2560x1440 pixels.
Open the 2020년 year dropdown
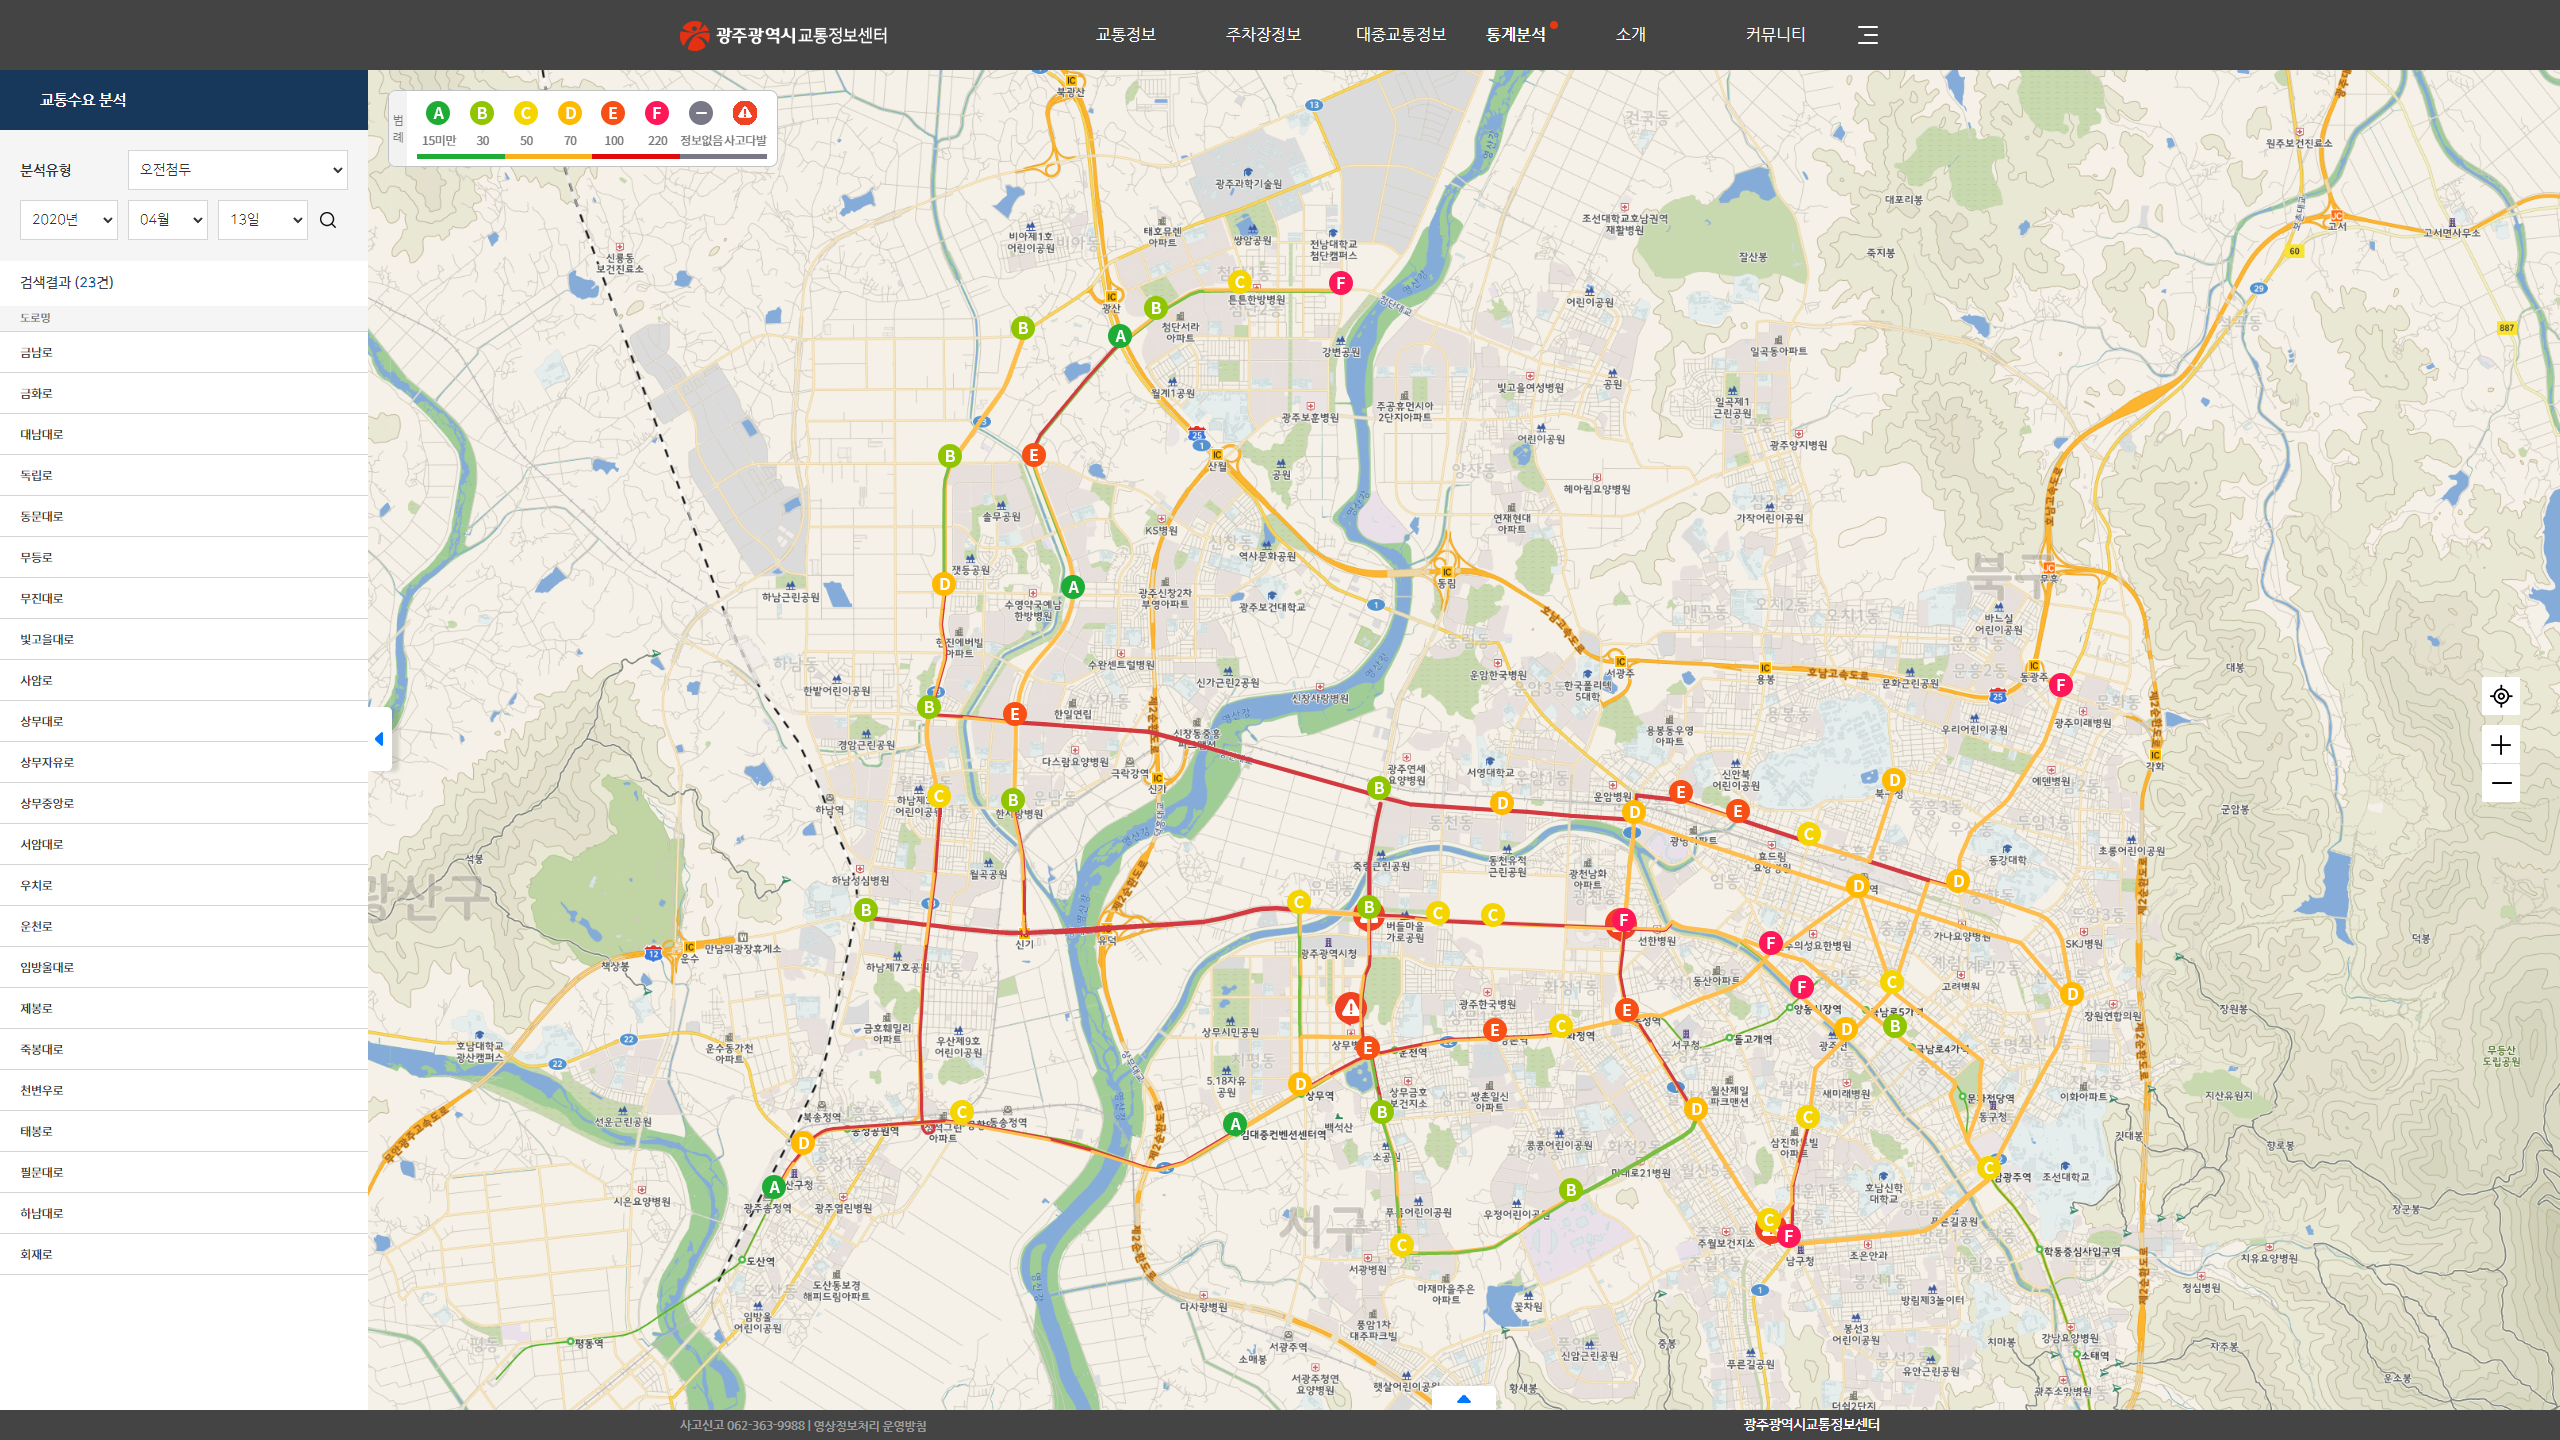68,220
